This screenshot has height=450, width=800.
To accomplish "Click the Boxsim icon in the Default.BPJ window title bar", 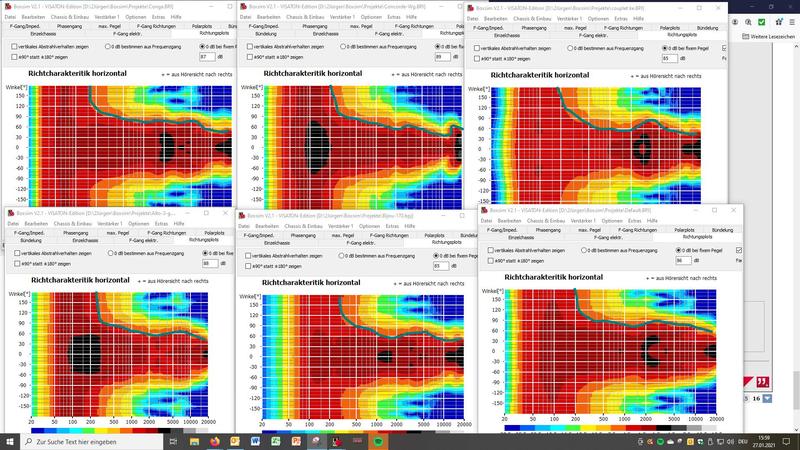I will (x=484, y=210).
